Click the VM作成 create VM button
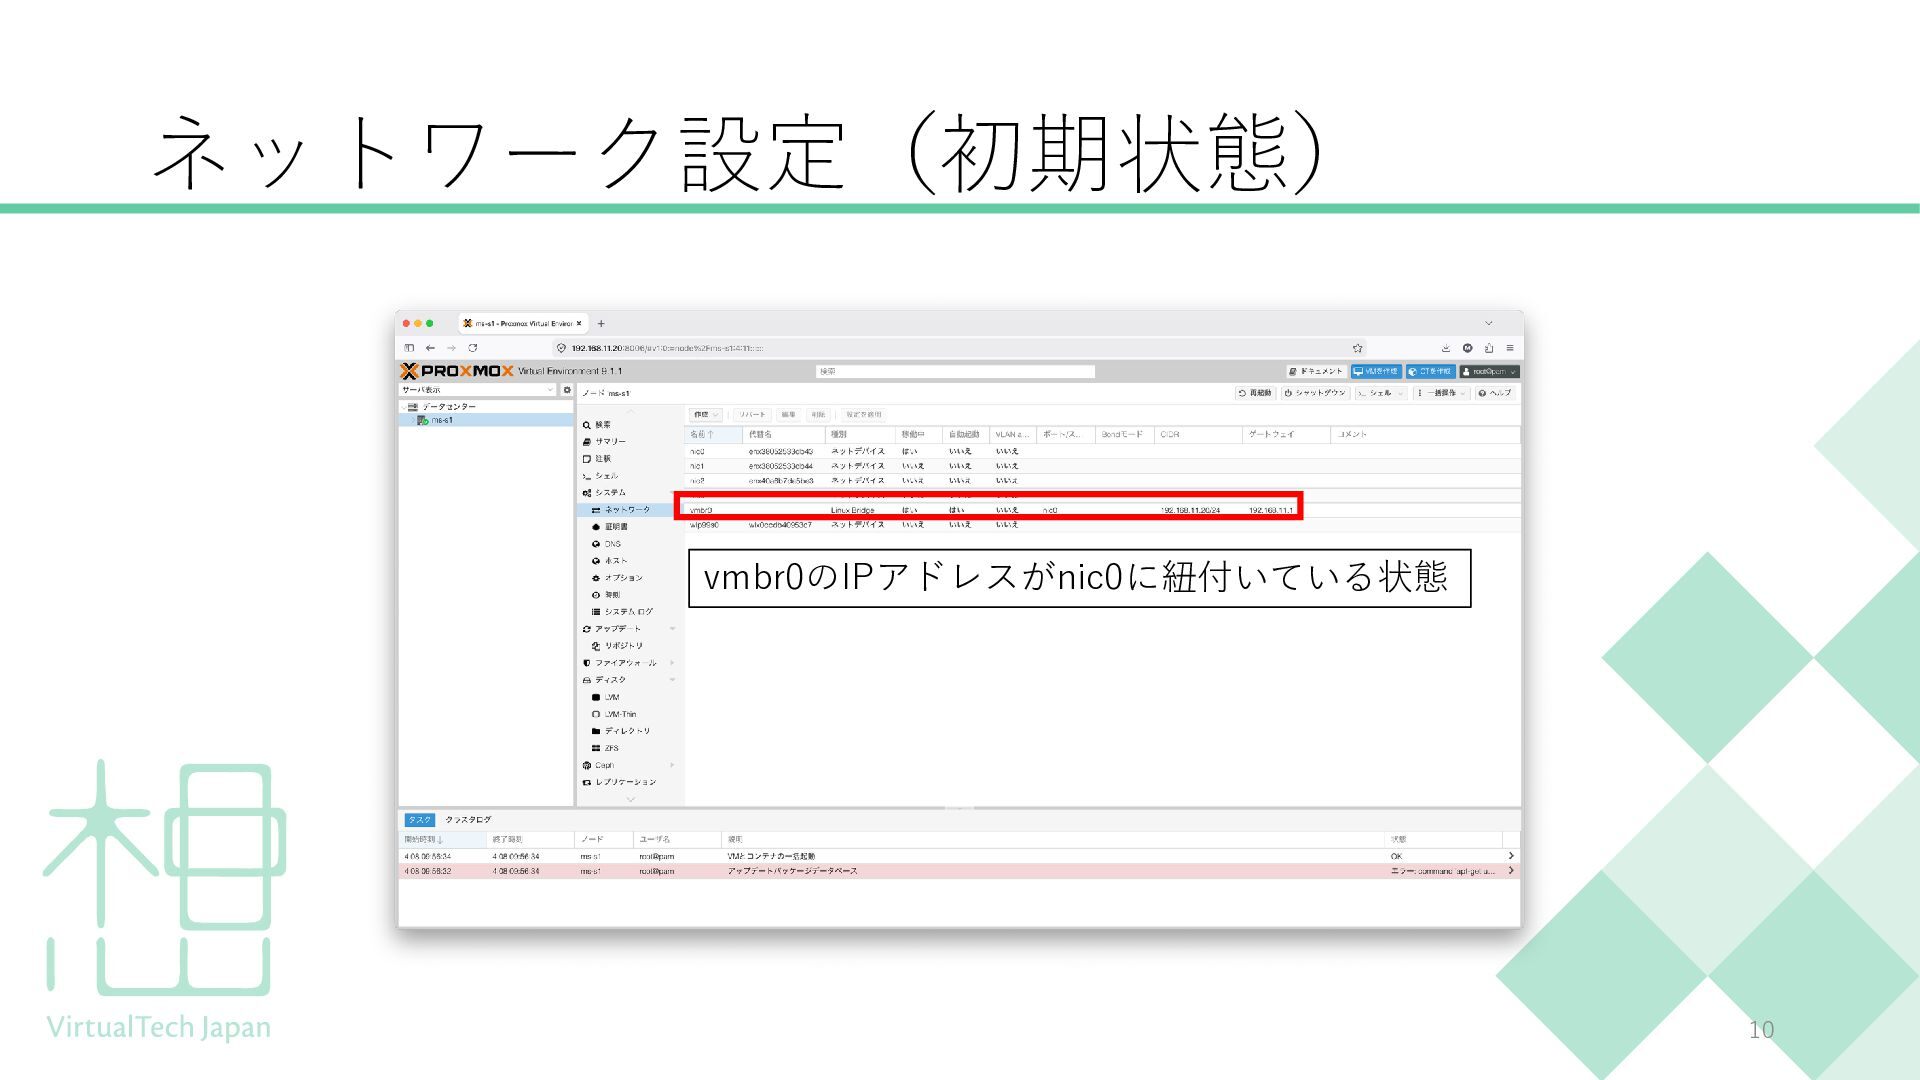 pyautogui.click(x=1376, y=371)
